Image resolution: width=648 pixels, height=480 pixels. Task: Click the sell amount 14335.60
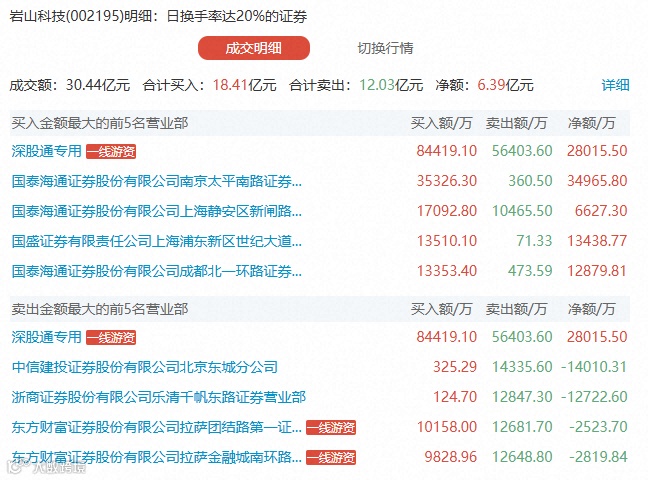(522, 367)
